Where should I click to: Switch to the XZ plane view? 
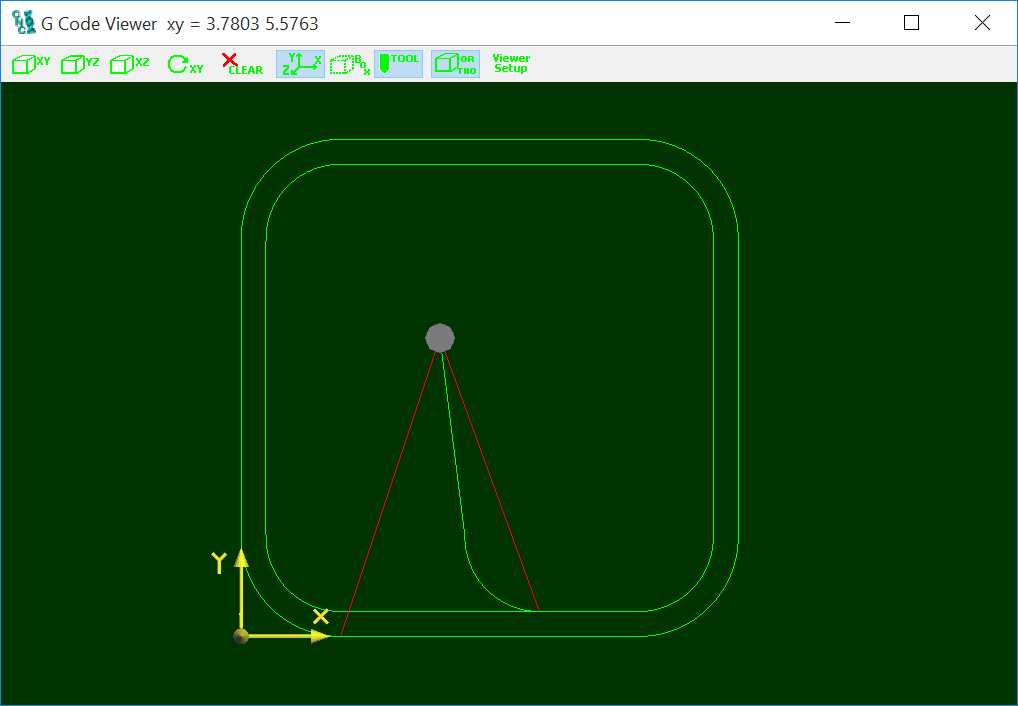[x=129, y=64]
